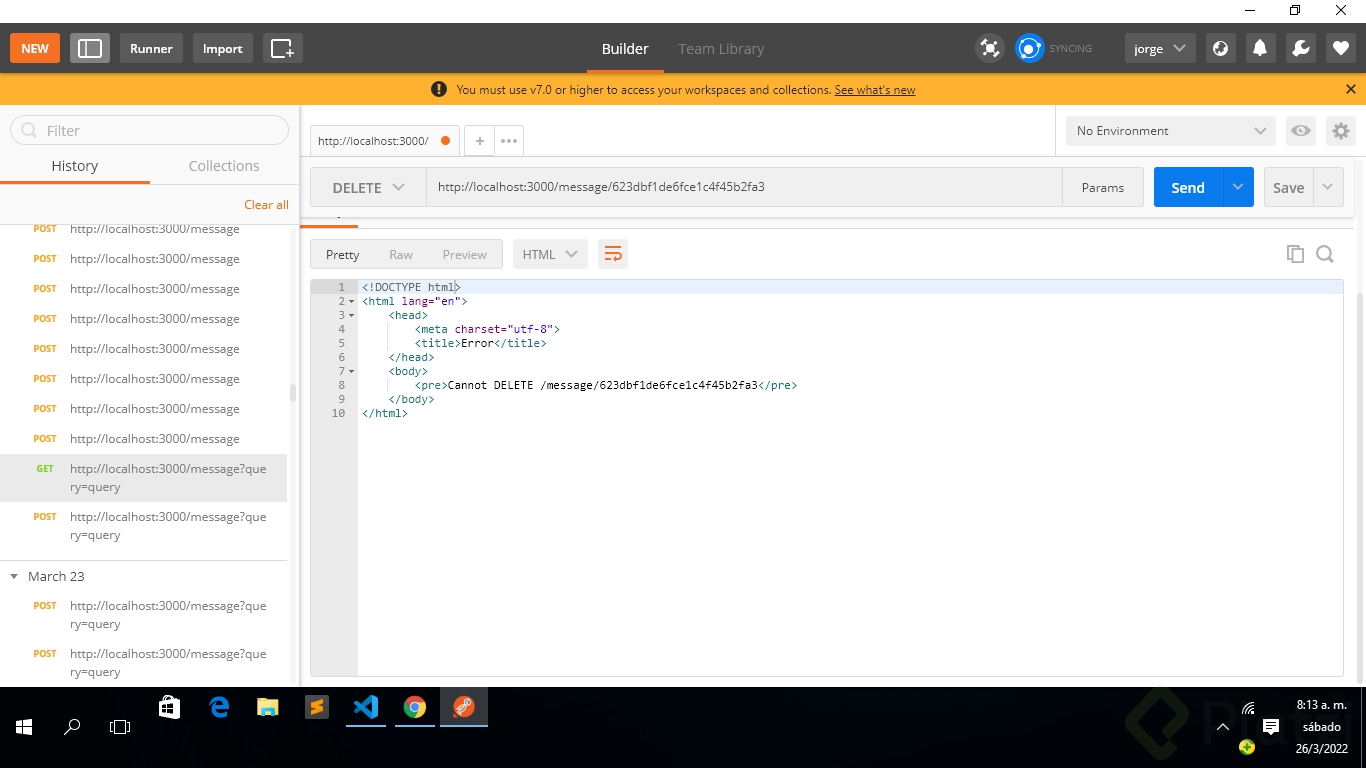Search the response body magnifier icon
This screenshot has width=1366, height=768.
point(1325,254)
